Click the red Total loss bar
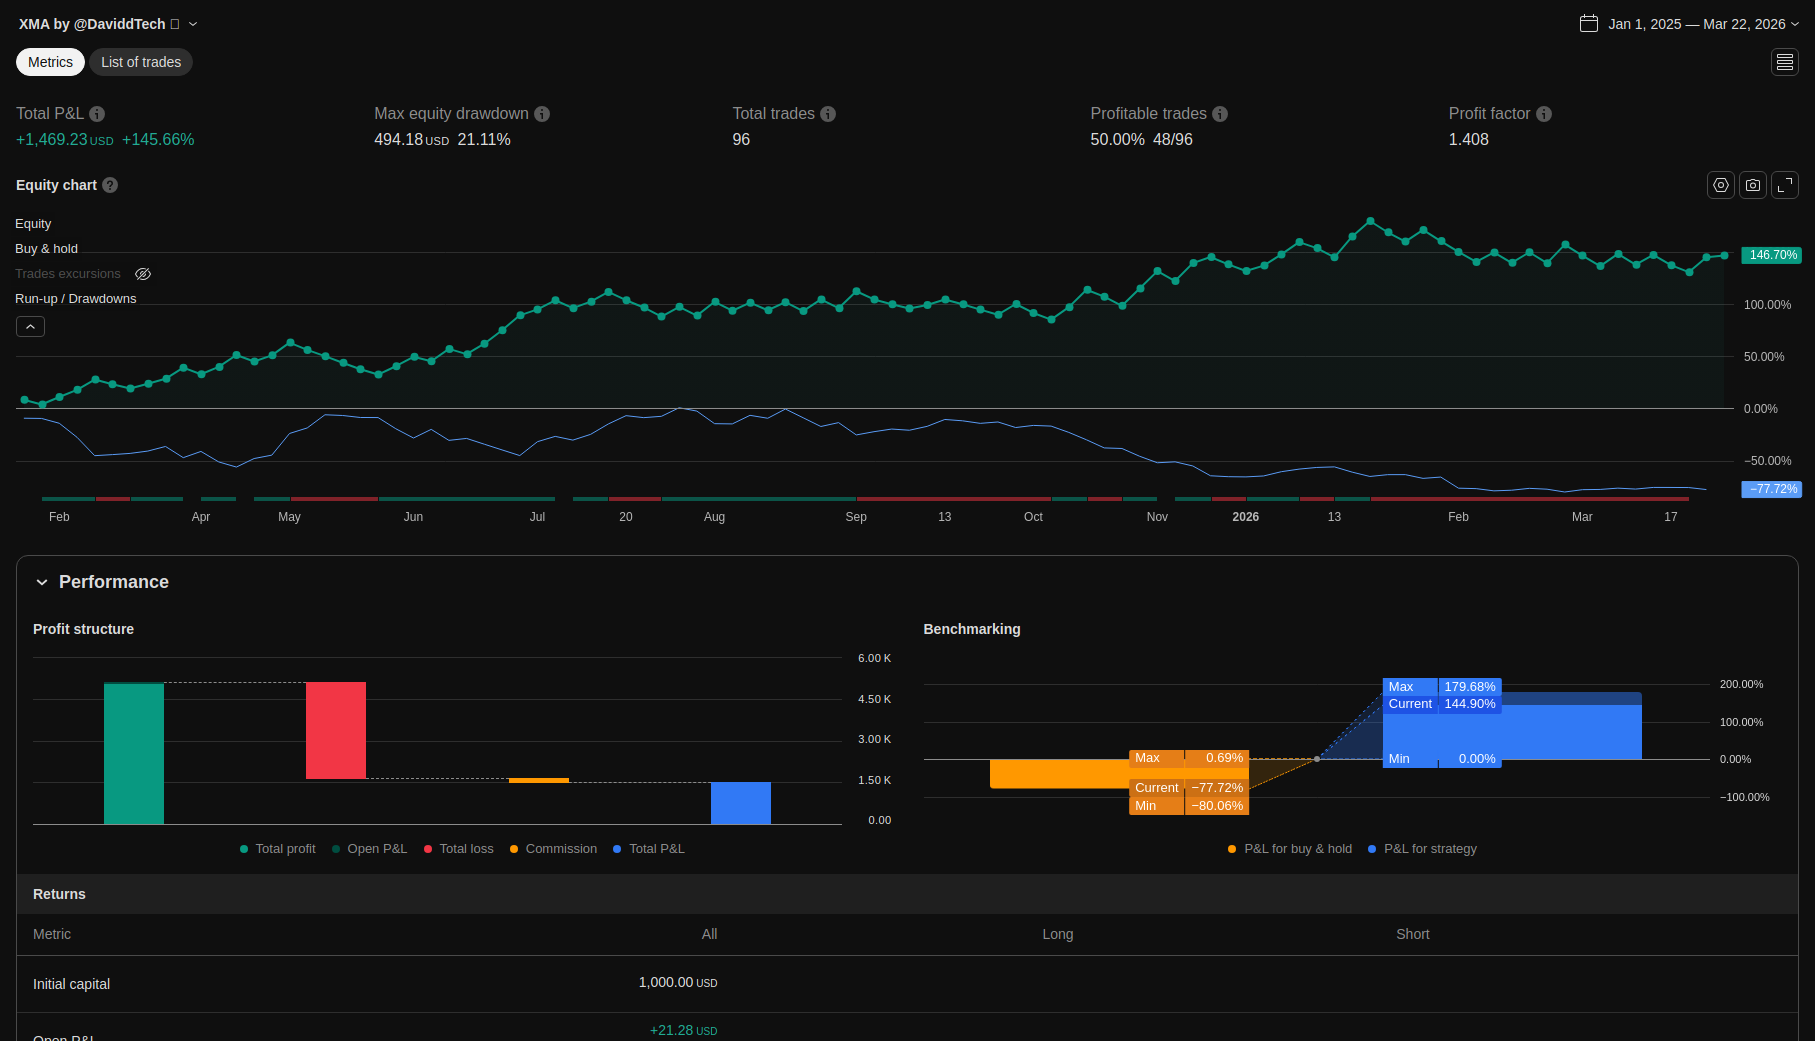The width and height of the screenshot is (1815, 1041). [x=335, y=730]
